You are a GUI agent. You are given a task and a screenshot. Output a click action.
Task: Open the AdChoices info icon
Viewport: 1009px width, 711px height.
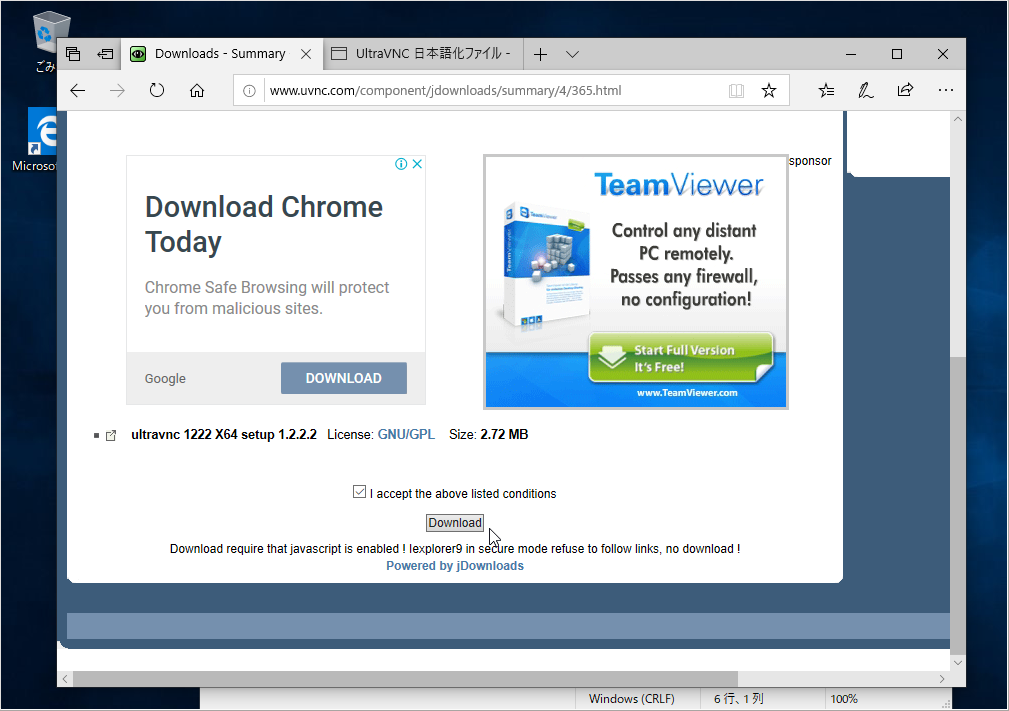click(401, 164)
